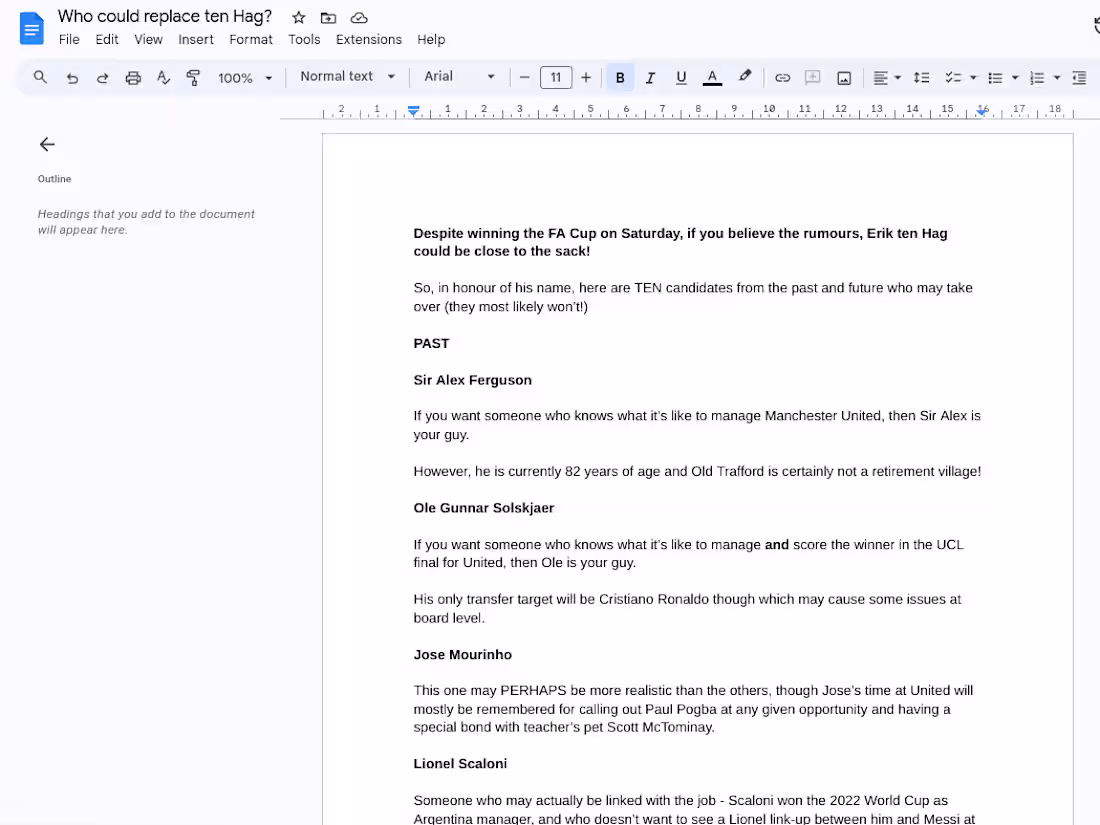Image resolution: width=1100 pixels, height=825 pixels.
Task: Toggle bold formatting
Action: (x=620, y=78)
